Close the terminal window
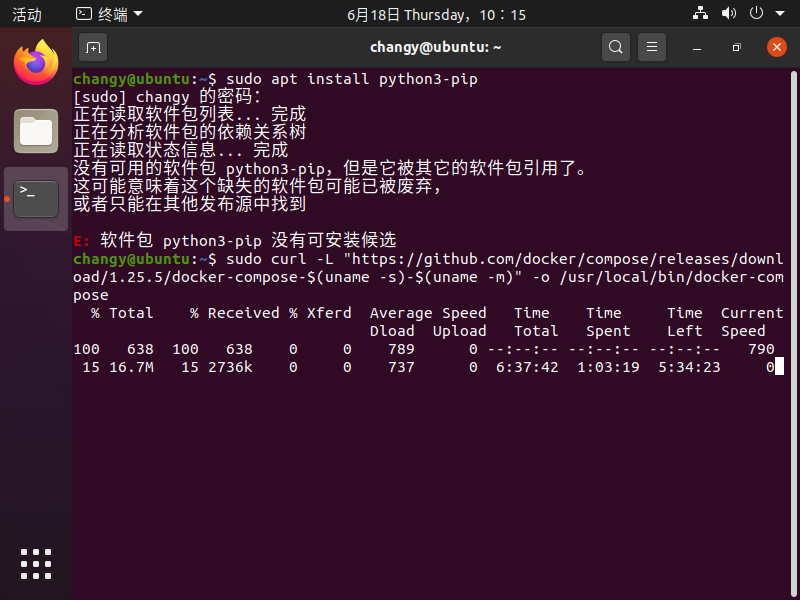800x600 pixels. coord(777,47)
